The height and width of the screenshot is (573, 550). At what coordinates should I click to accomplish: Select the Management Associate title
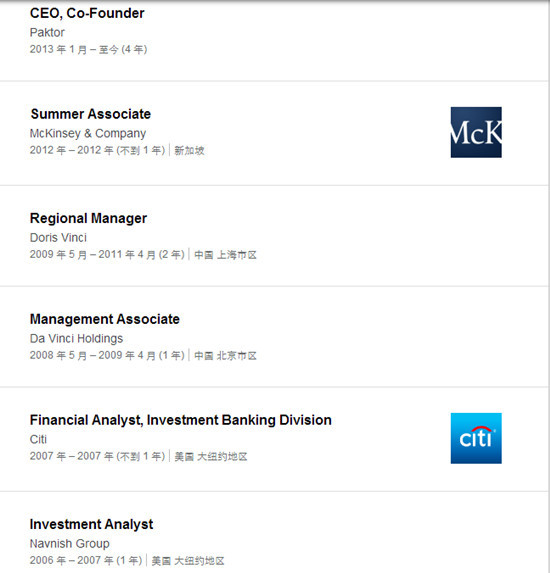(105, 319)
